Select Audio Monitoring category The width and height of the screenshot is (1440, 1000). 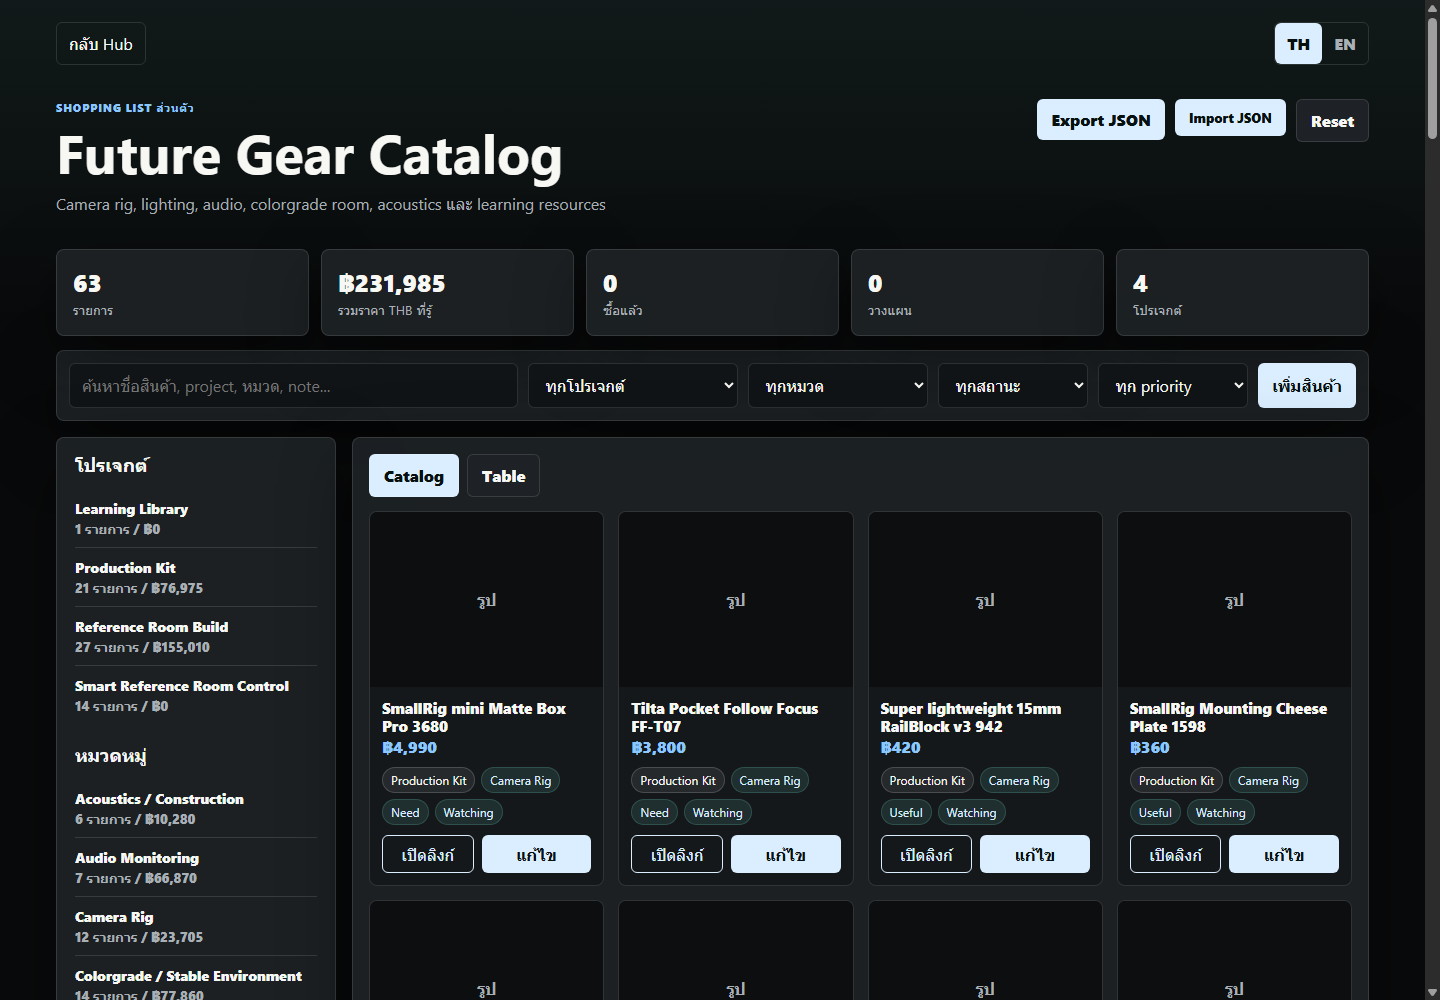pyautogui.click(x=196, y=868)
